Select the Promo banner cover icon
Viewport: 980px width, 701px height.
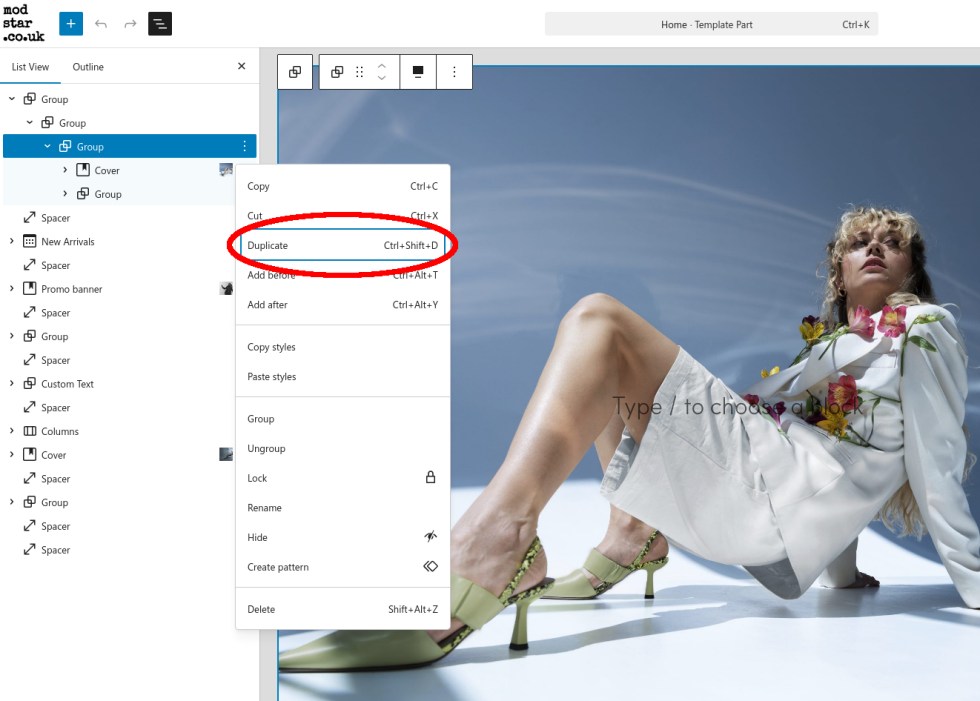click(x=29, y=289)
